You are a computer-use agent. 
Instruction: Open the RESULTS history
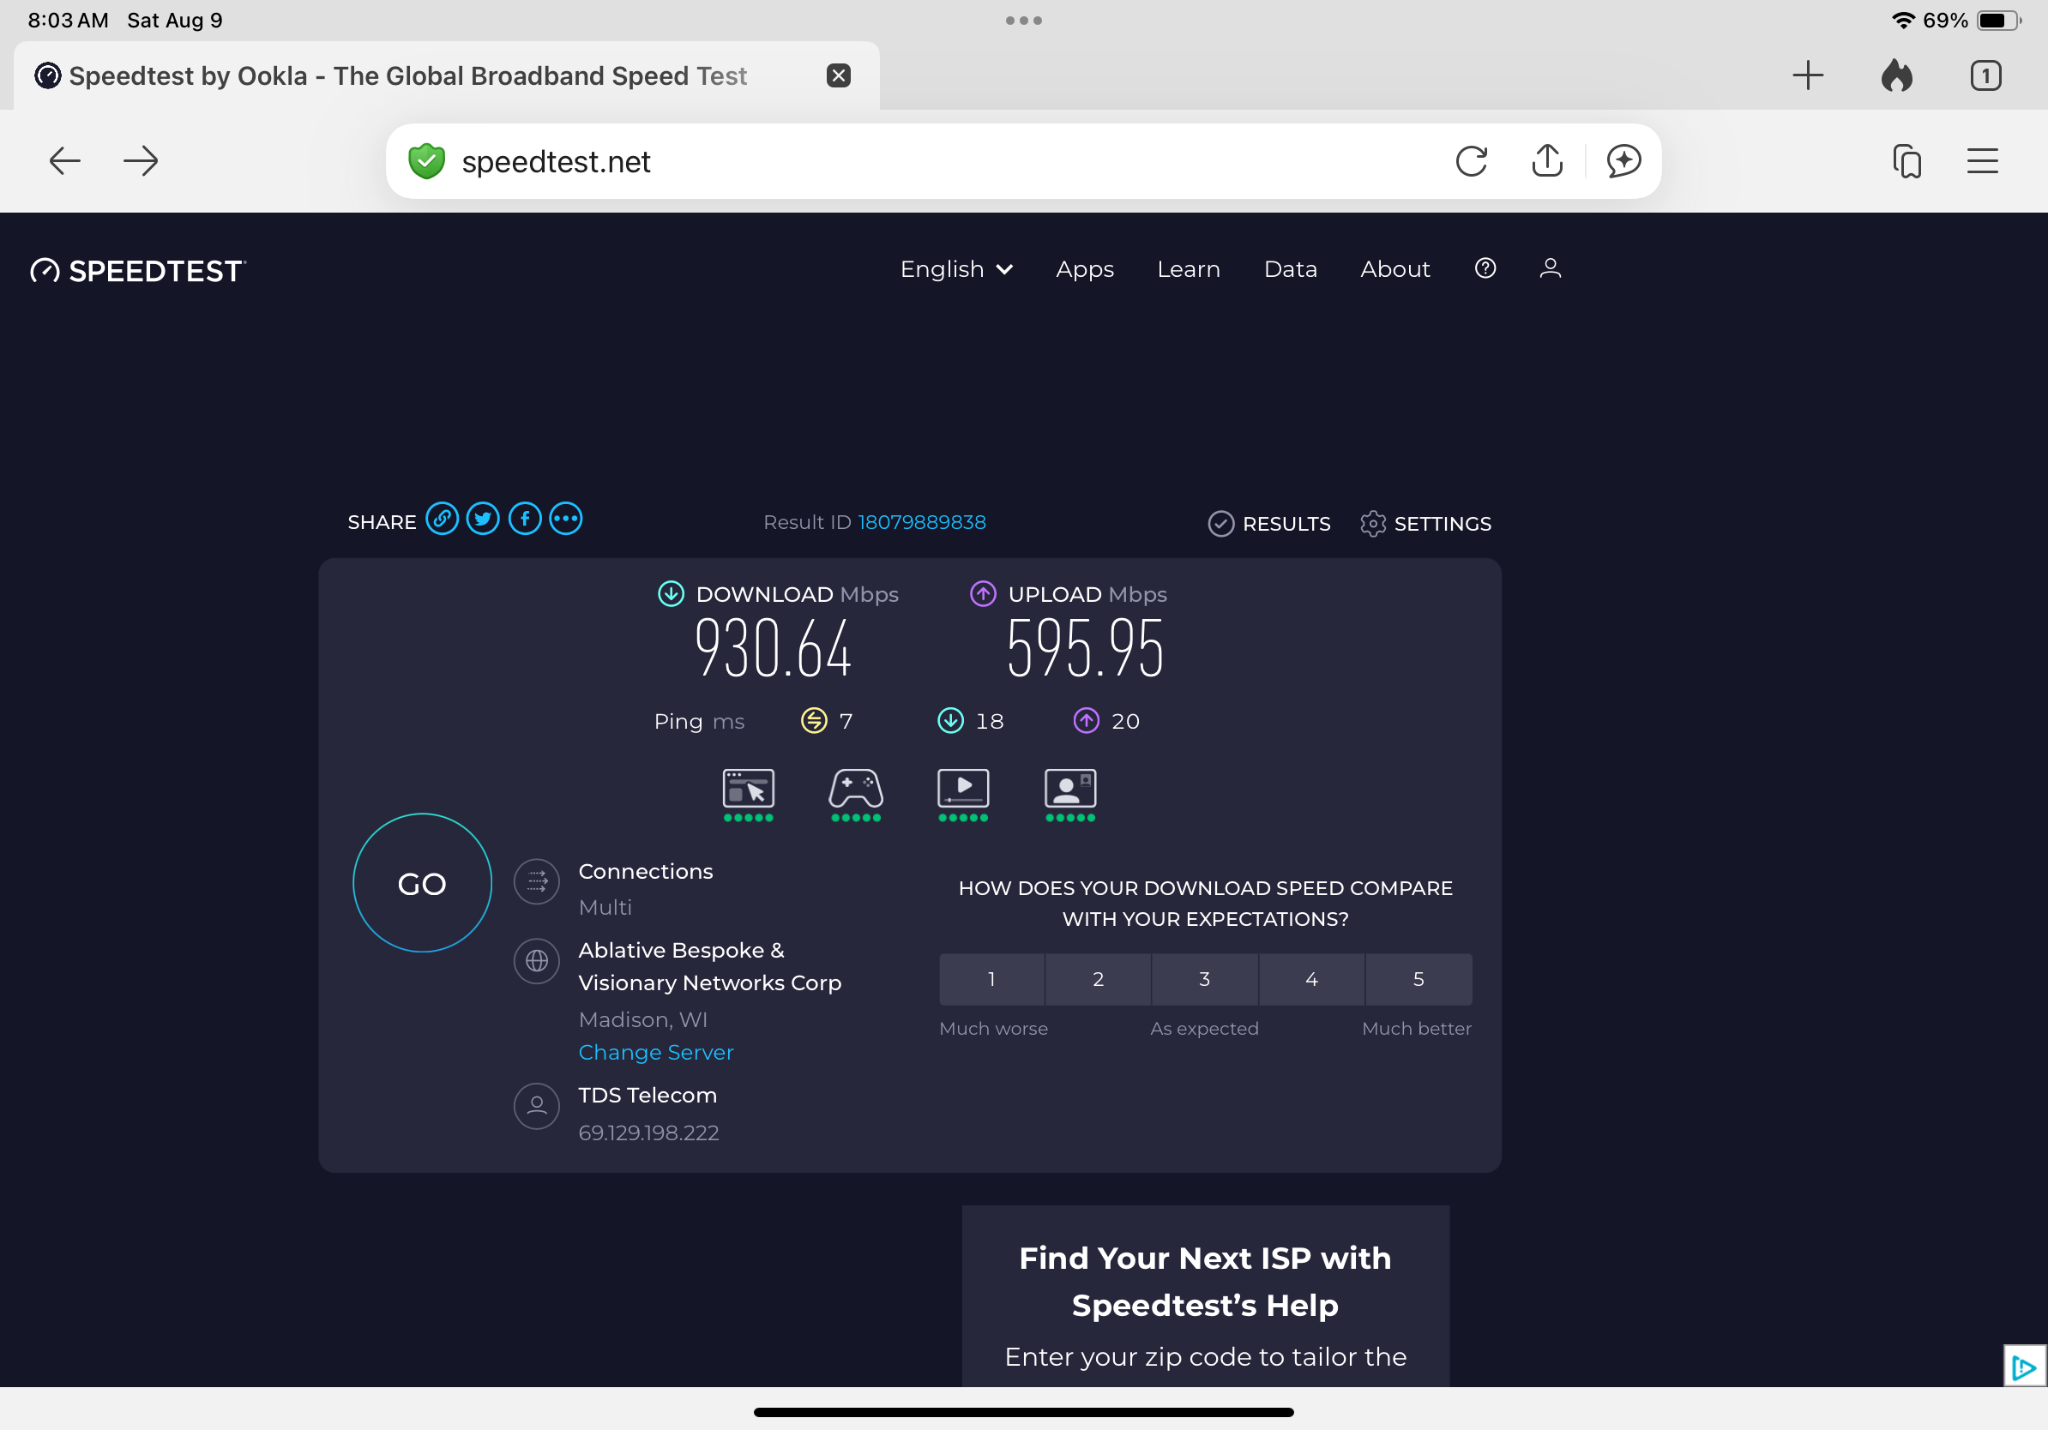[1269, 524]
